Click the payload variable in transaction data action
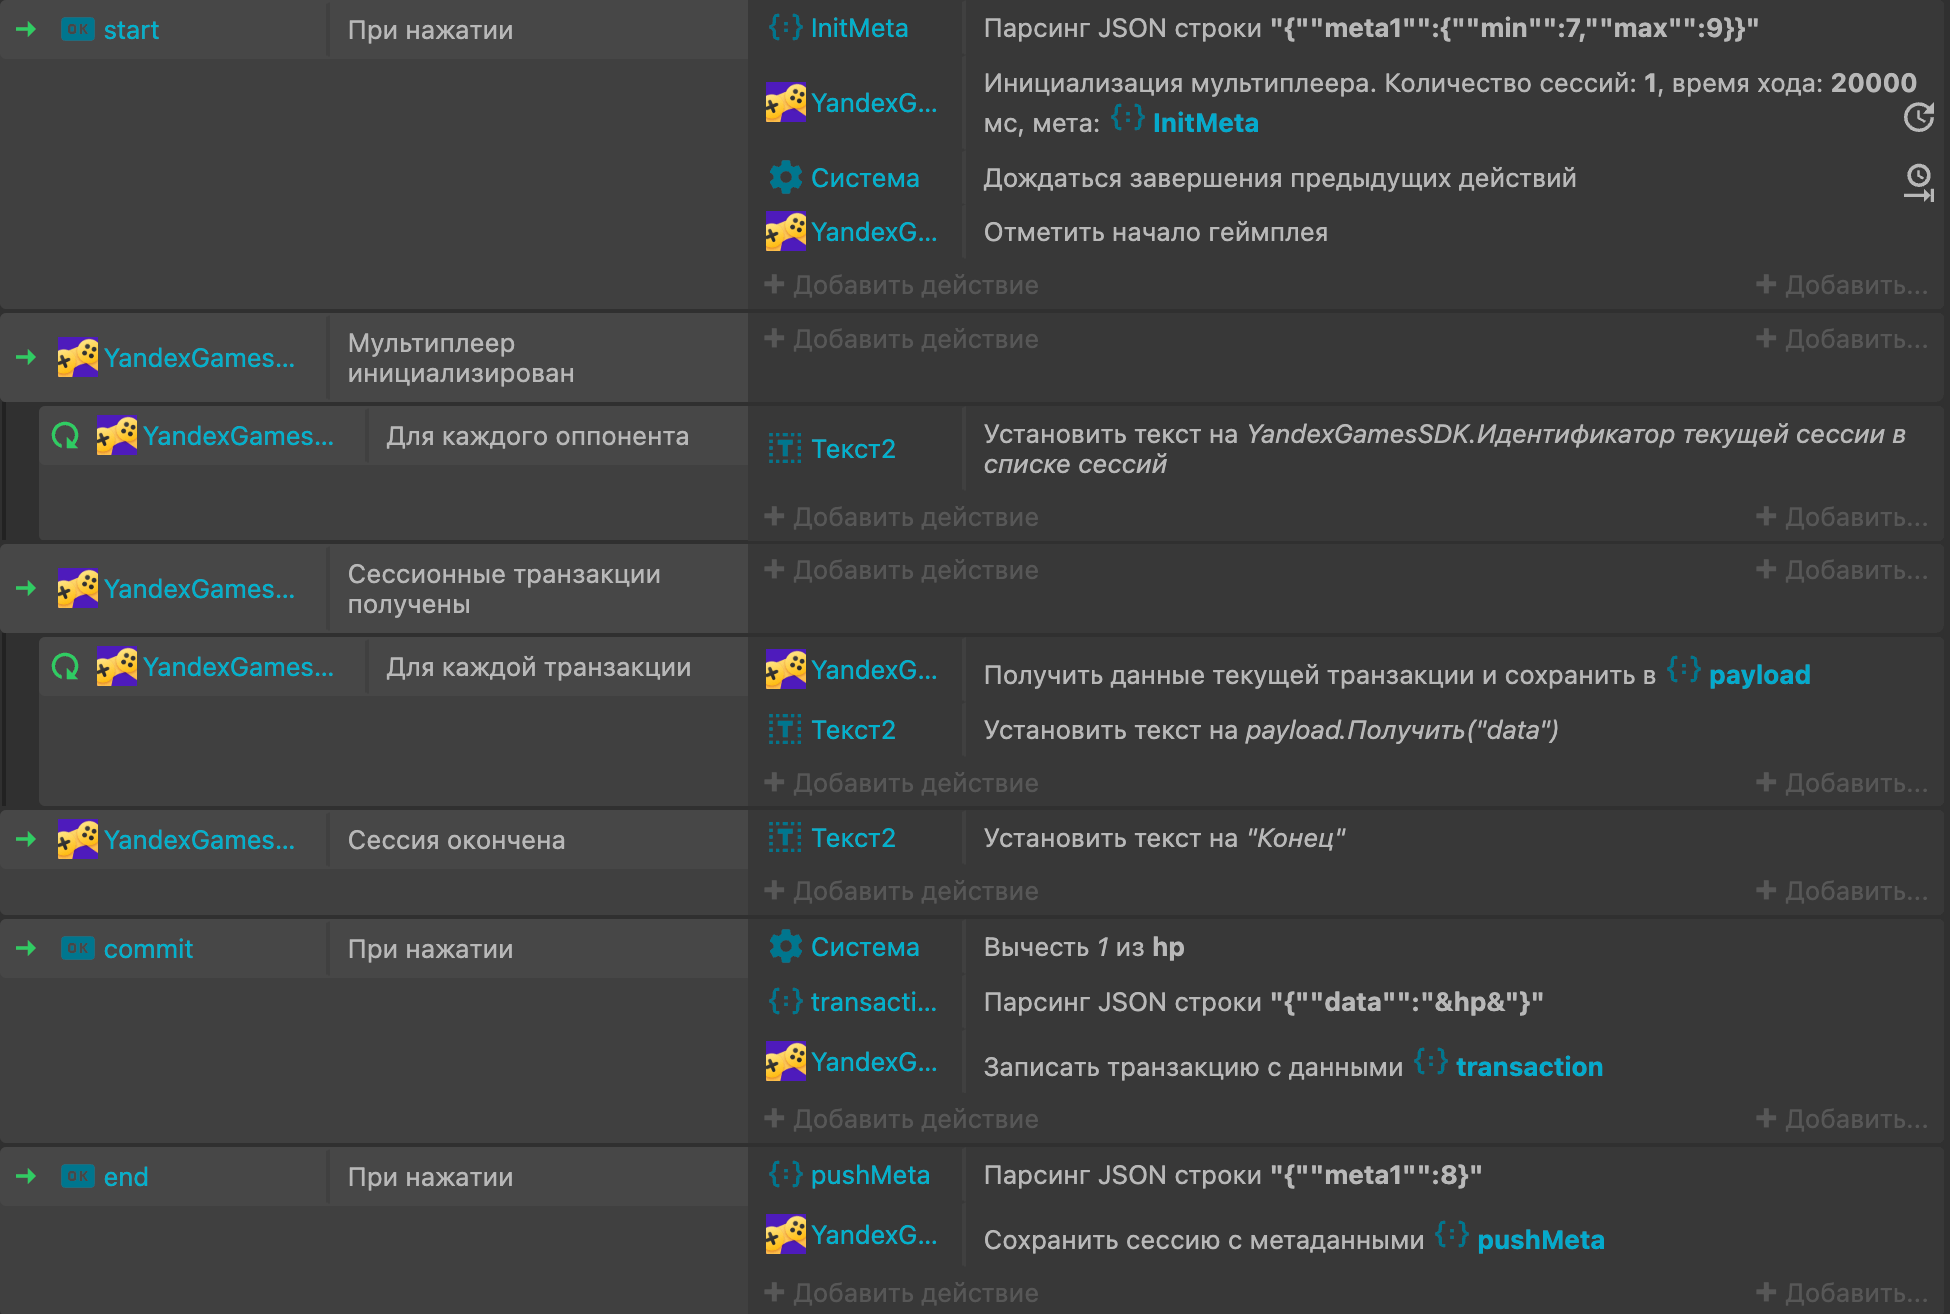 click(1758, 675)
